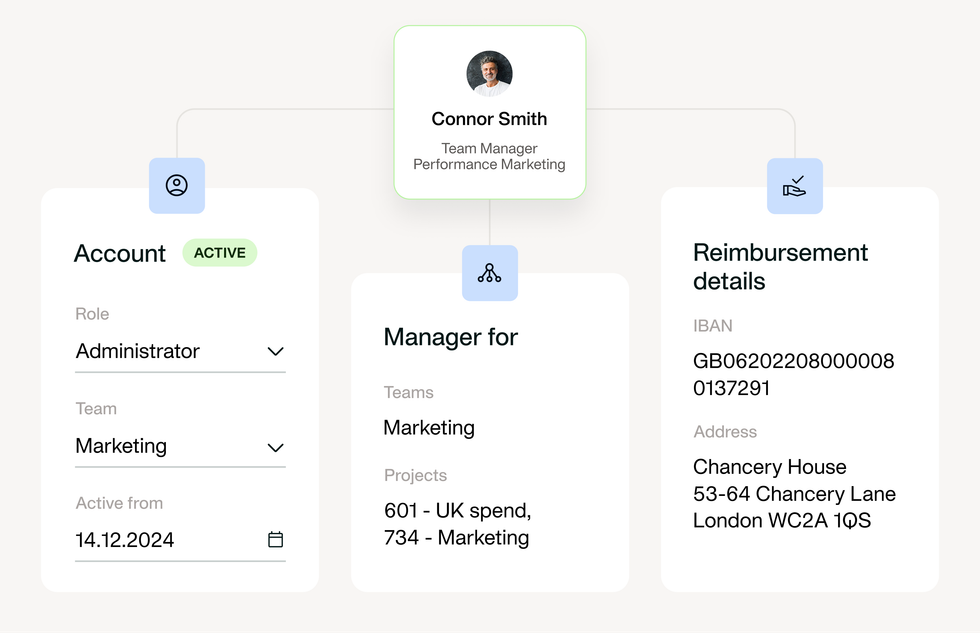The width and height of the screenshot is (980, 633).
Task: Click the Chancery House address text
Action: (x=769, y=467)
